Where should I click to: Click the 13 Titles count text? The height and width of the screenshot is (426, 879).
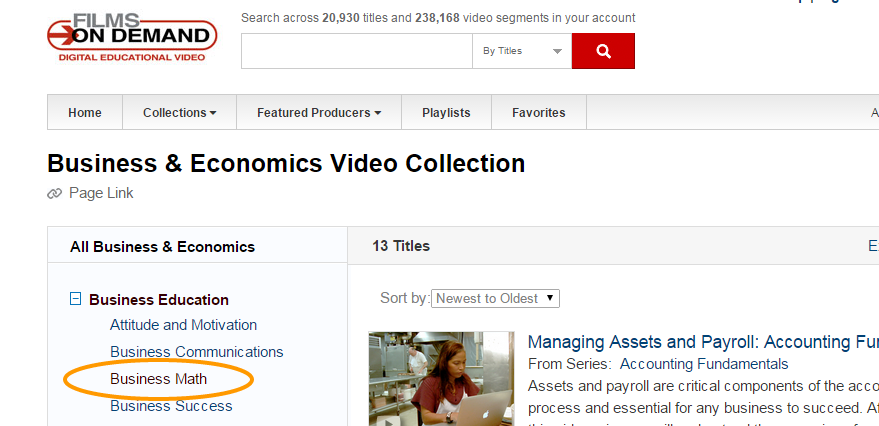point(401,246)
